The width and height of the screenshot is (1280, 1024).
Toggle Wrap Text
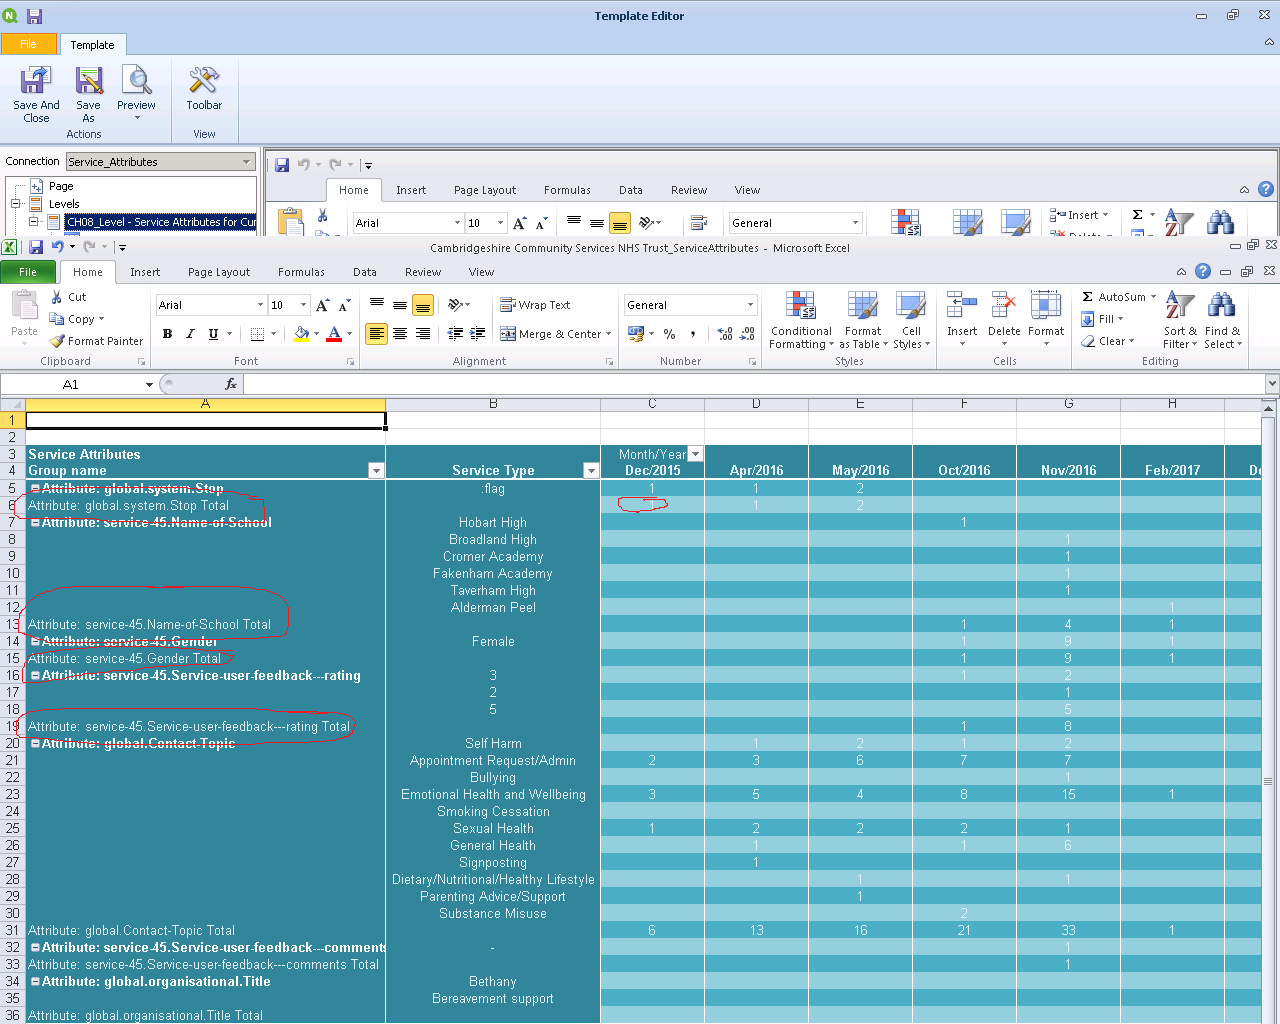[535, 305]
